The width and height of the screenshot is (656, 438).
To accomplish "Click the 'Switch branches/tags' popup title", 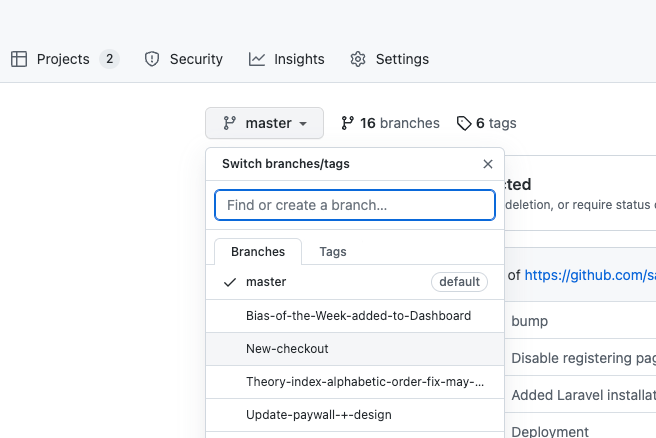I will (x=286, y=164).
